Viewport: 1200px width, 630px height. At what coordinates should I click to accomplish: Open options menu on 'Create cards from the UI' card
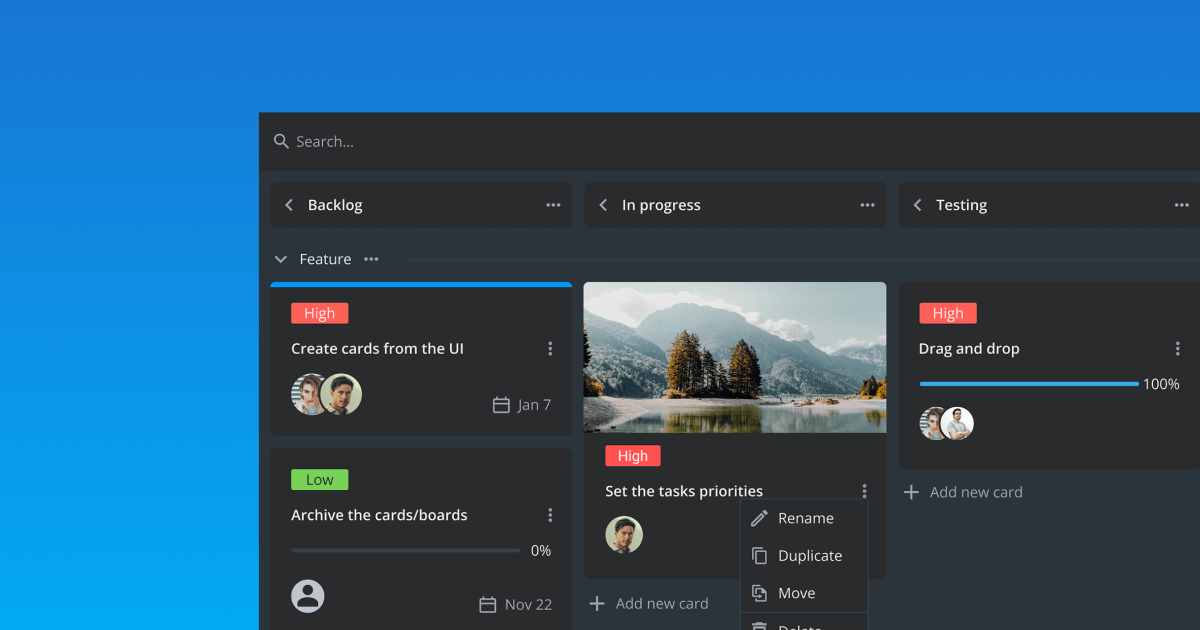[x=550, y=348]
